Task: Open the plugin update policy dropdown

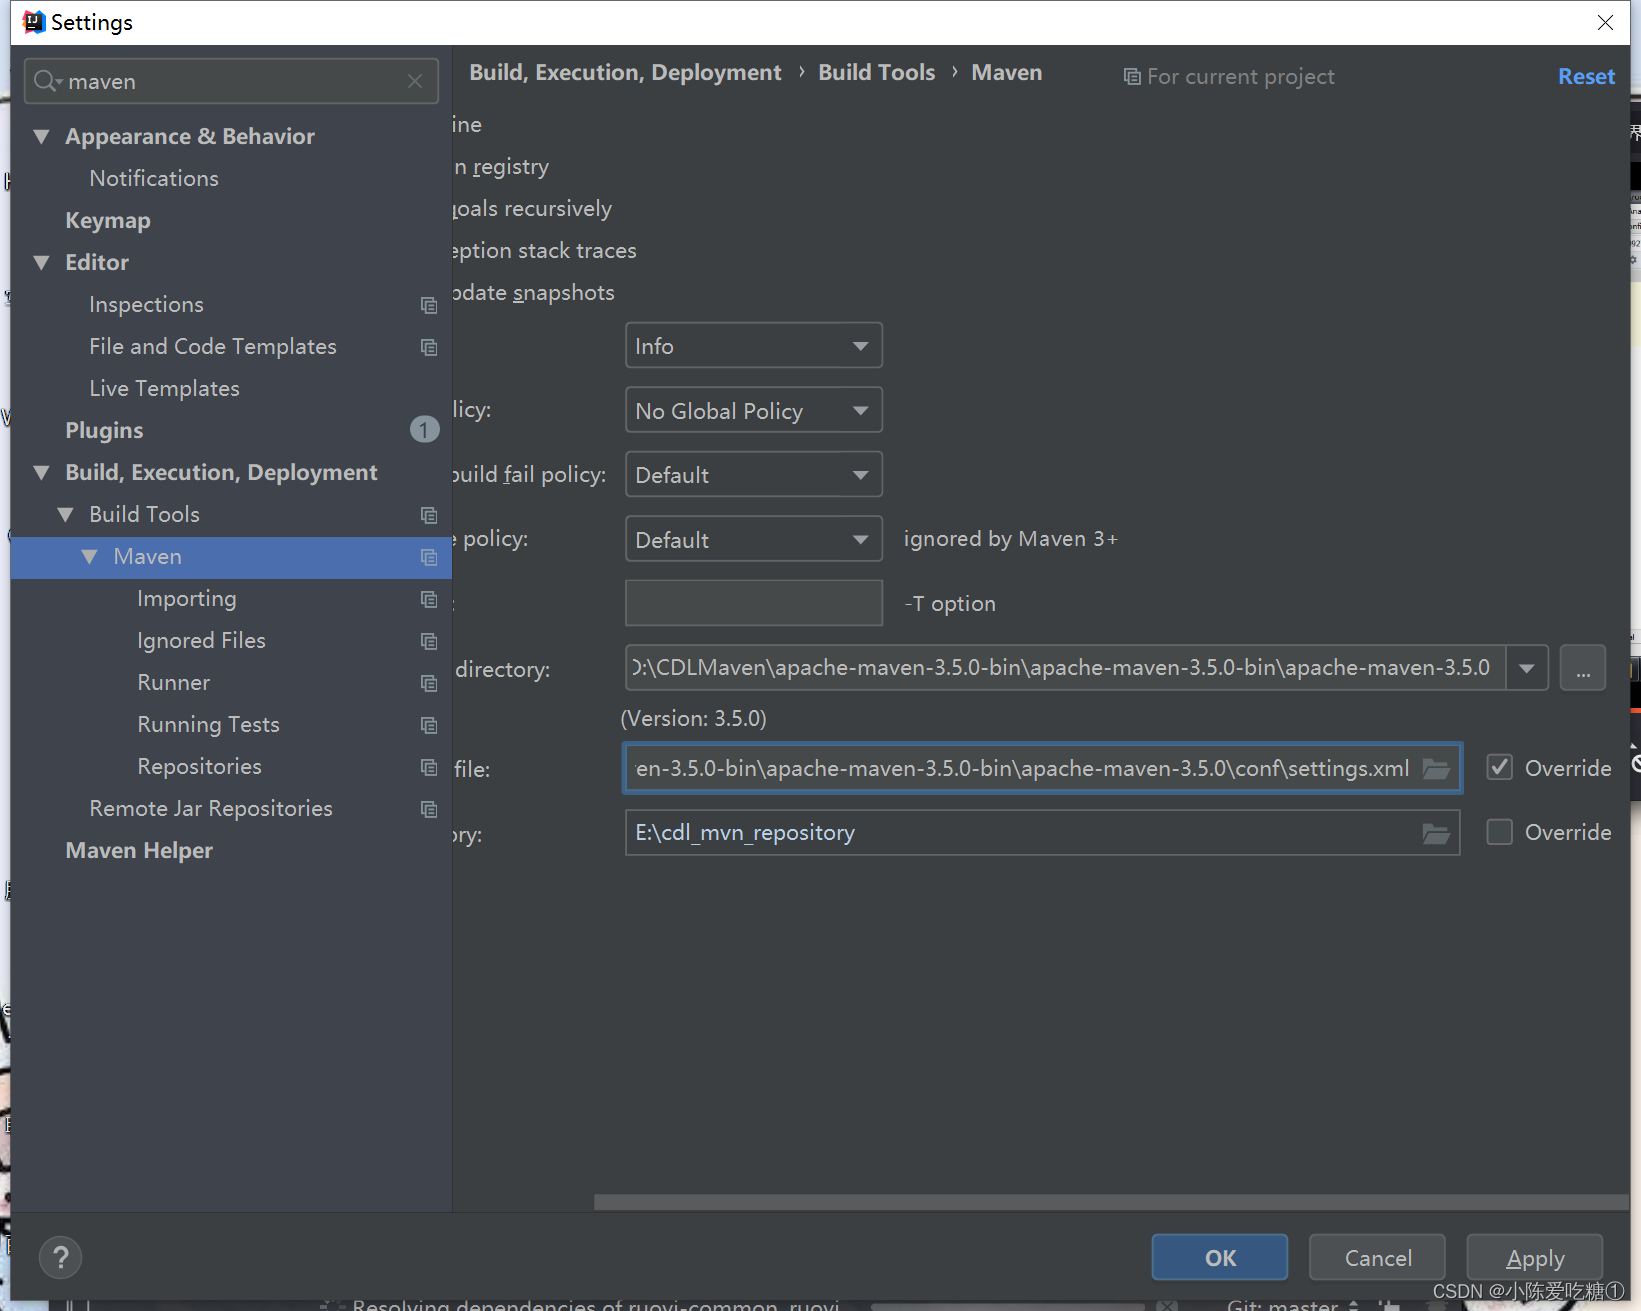Action: (x=754, y=539)
